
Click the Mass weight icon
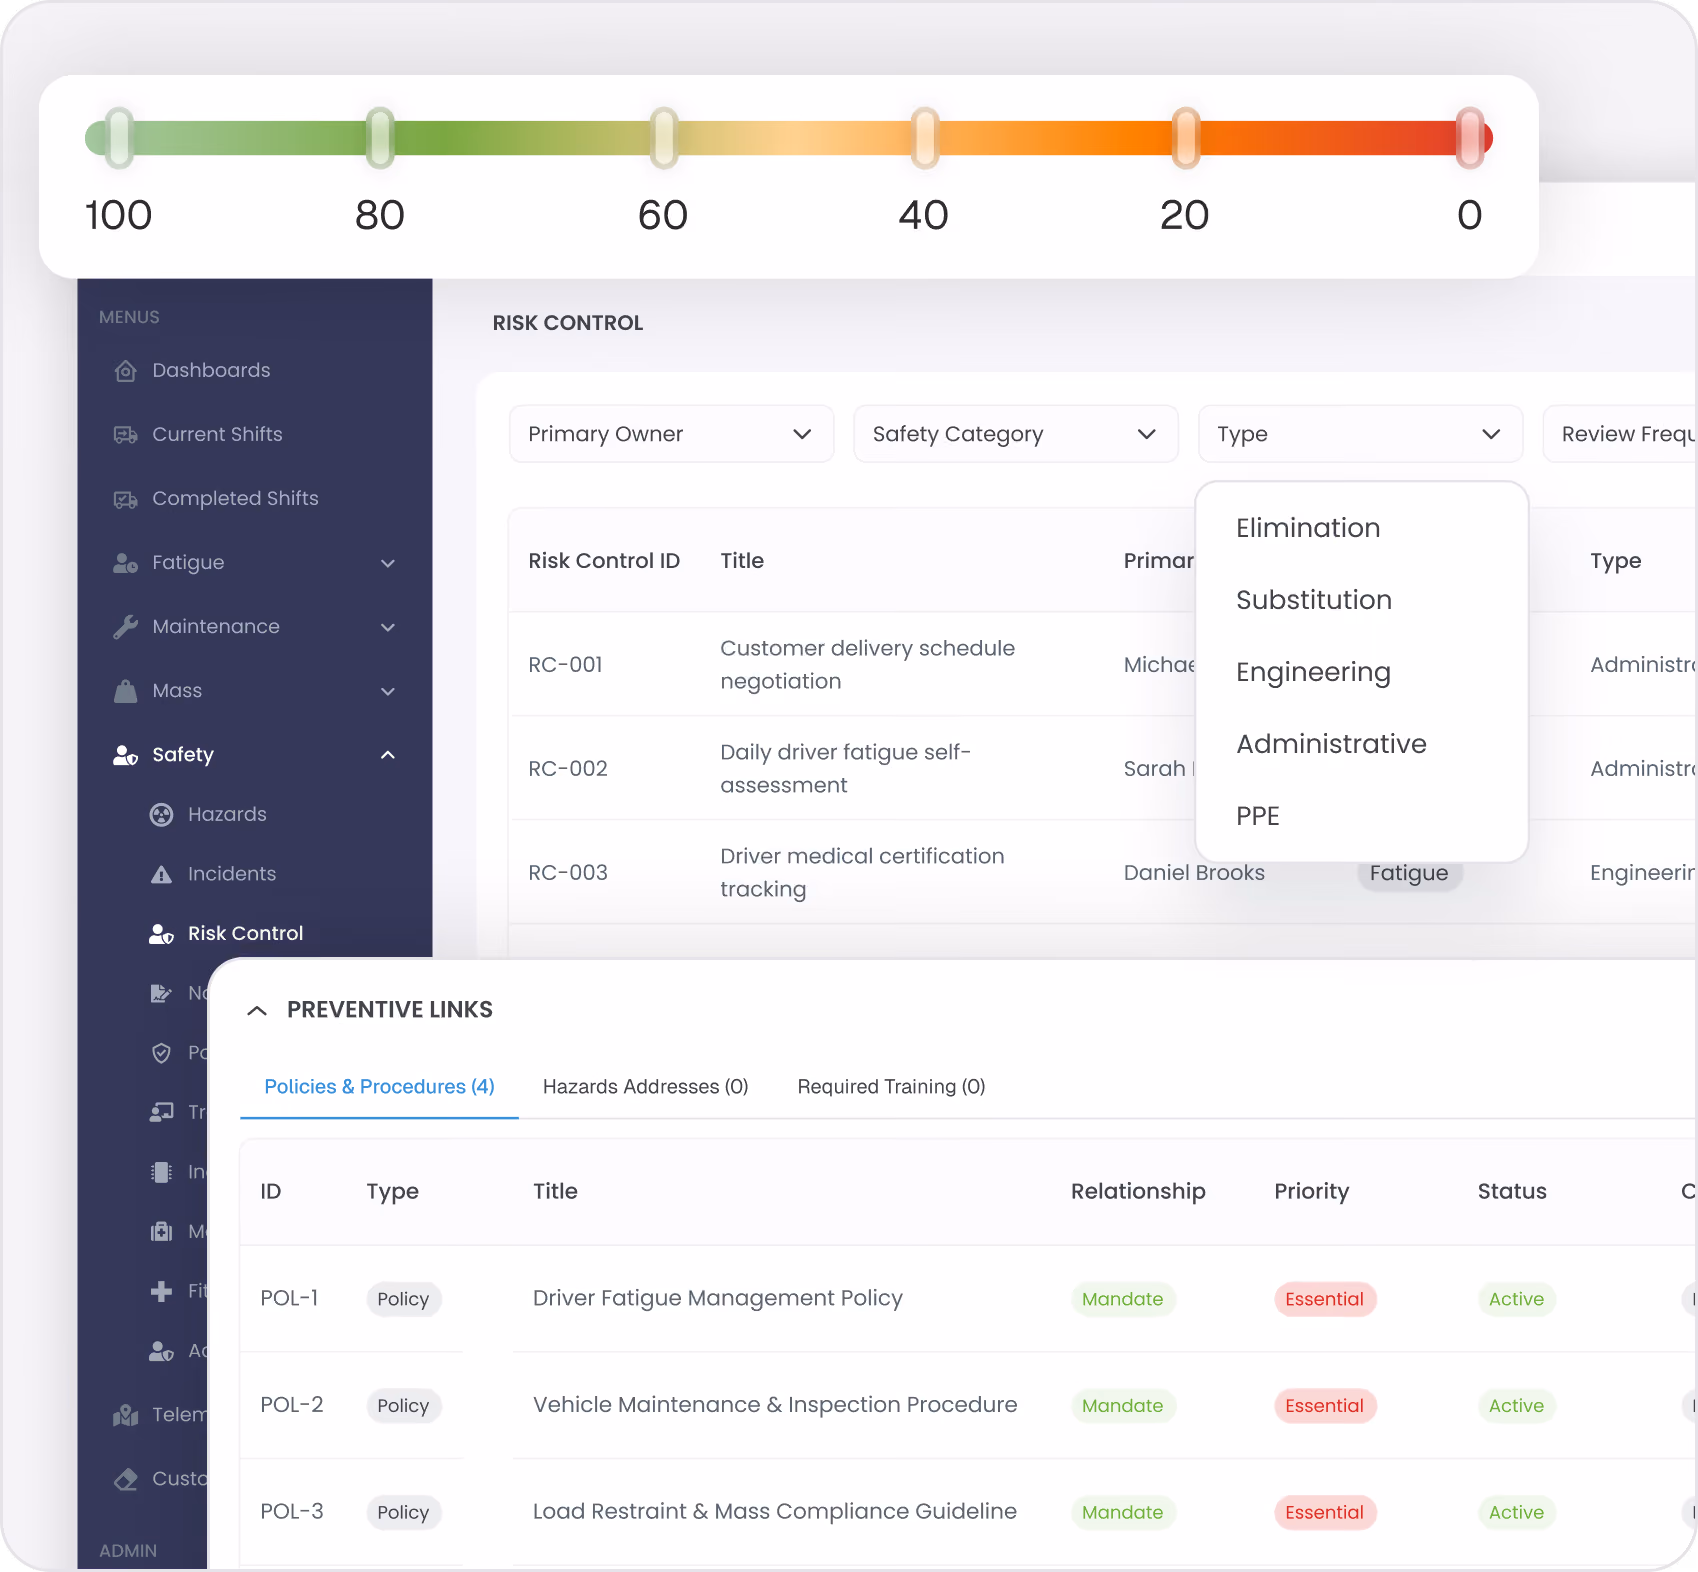click(125, 691)
